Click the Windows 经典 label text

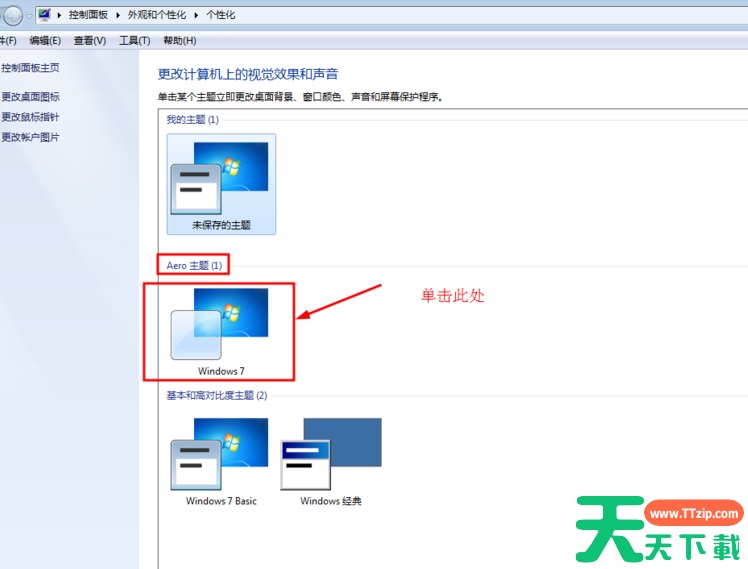pos(331,501)
